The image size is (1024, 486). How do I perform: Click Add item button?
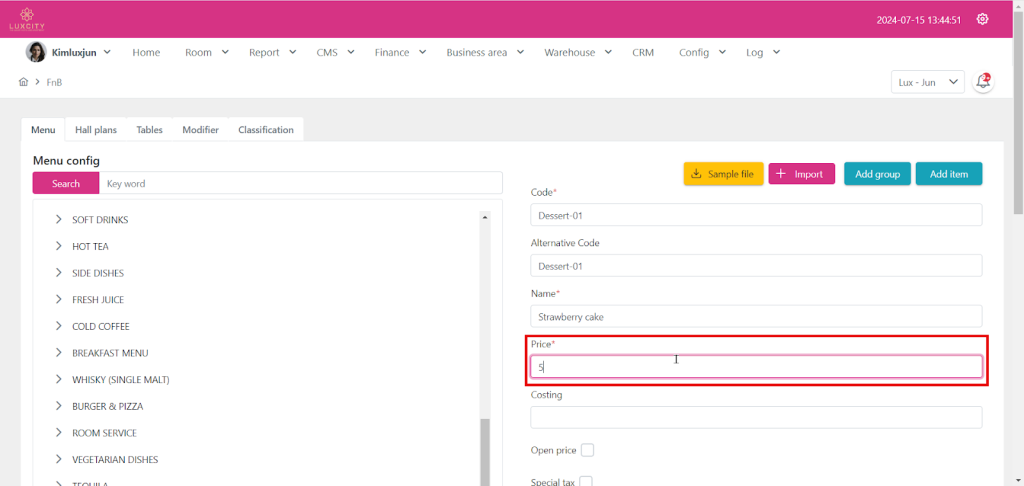coord(948,174)
